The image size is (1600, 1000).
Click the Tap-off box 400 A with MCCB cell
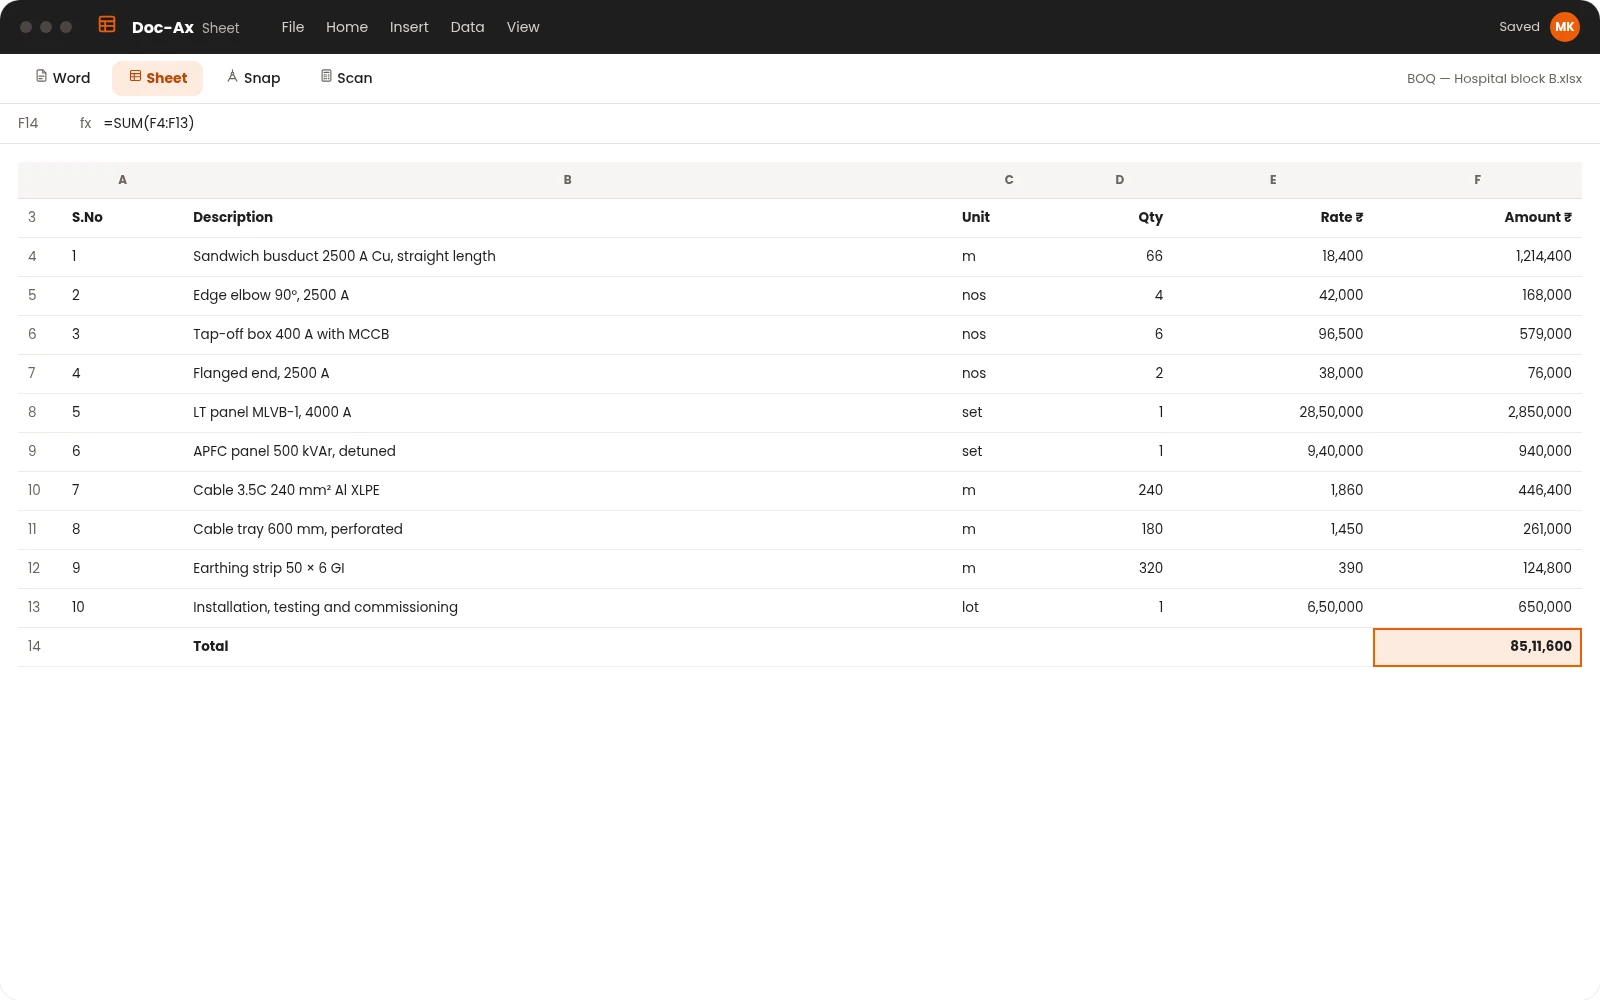pyautogui.click(x=567, y=335)
